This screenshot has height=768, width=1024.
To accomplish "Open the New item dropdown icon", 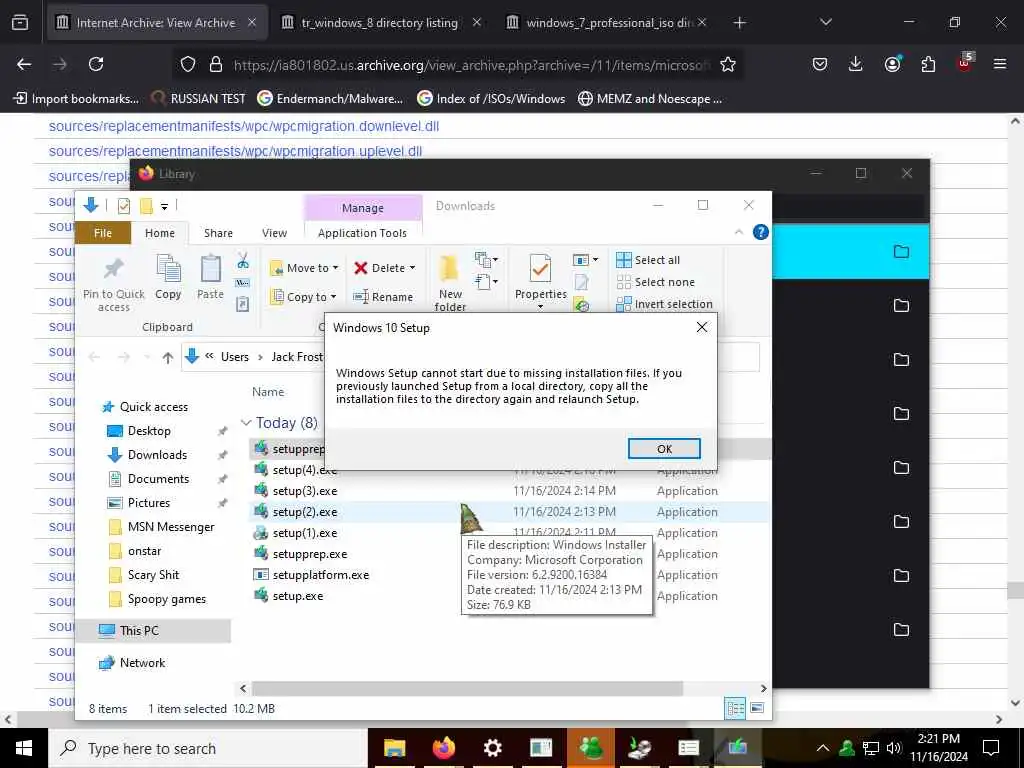I will (x=486, y=261).
